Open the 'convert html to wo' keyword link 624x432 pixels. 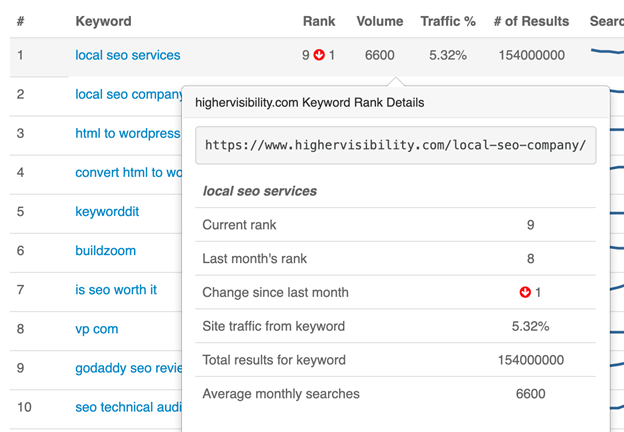pyautogui.click(x=128, y=172)
